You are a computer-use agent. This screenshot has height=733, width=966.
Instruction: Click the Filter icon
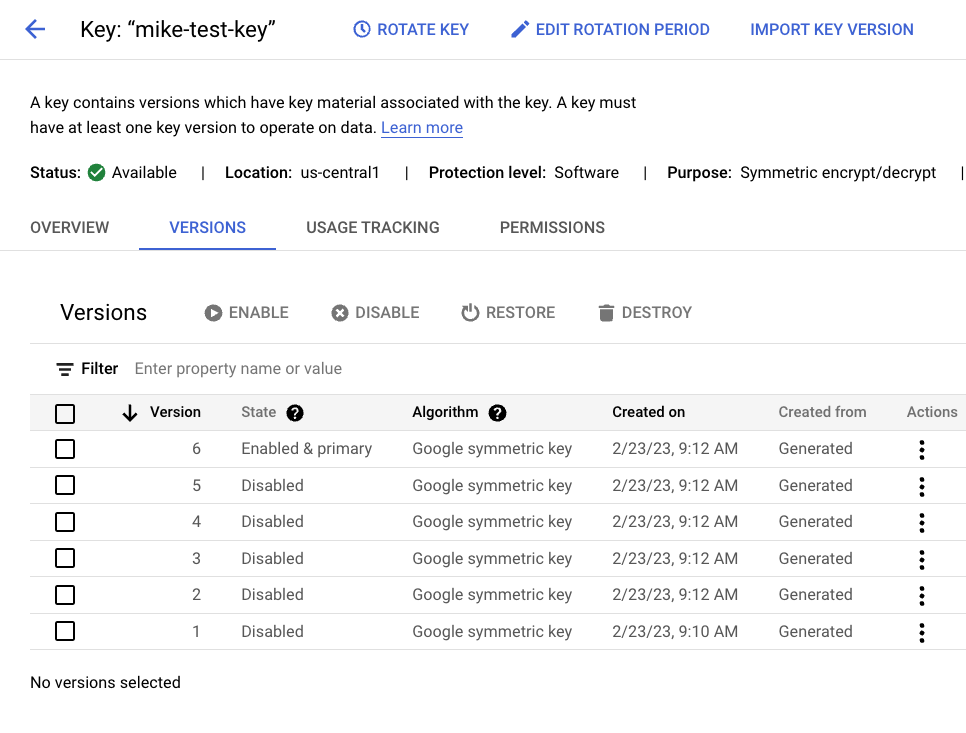point(65,369)
